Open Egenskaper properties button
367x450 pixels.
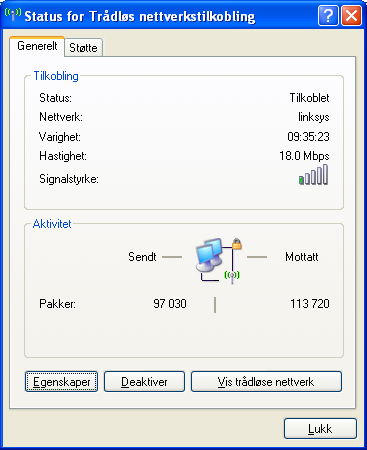(61, 382)
